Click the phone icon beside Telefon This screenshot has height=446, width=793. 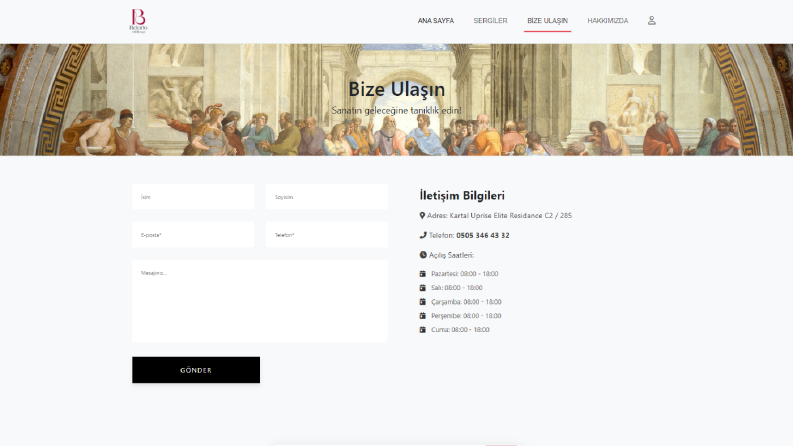(x=423, y=235)
